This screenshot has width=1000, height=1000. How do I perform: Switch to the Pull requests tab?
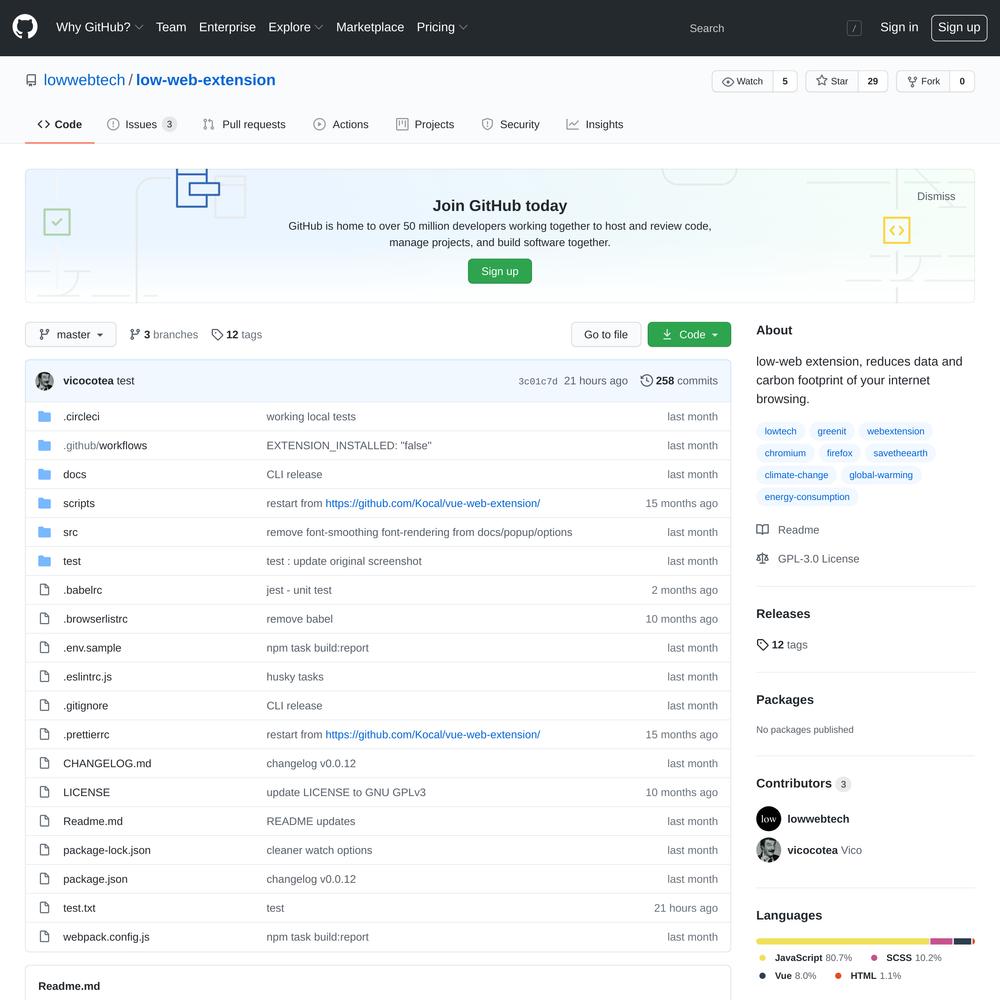point(244,124)
